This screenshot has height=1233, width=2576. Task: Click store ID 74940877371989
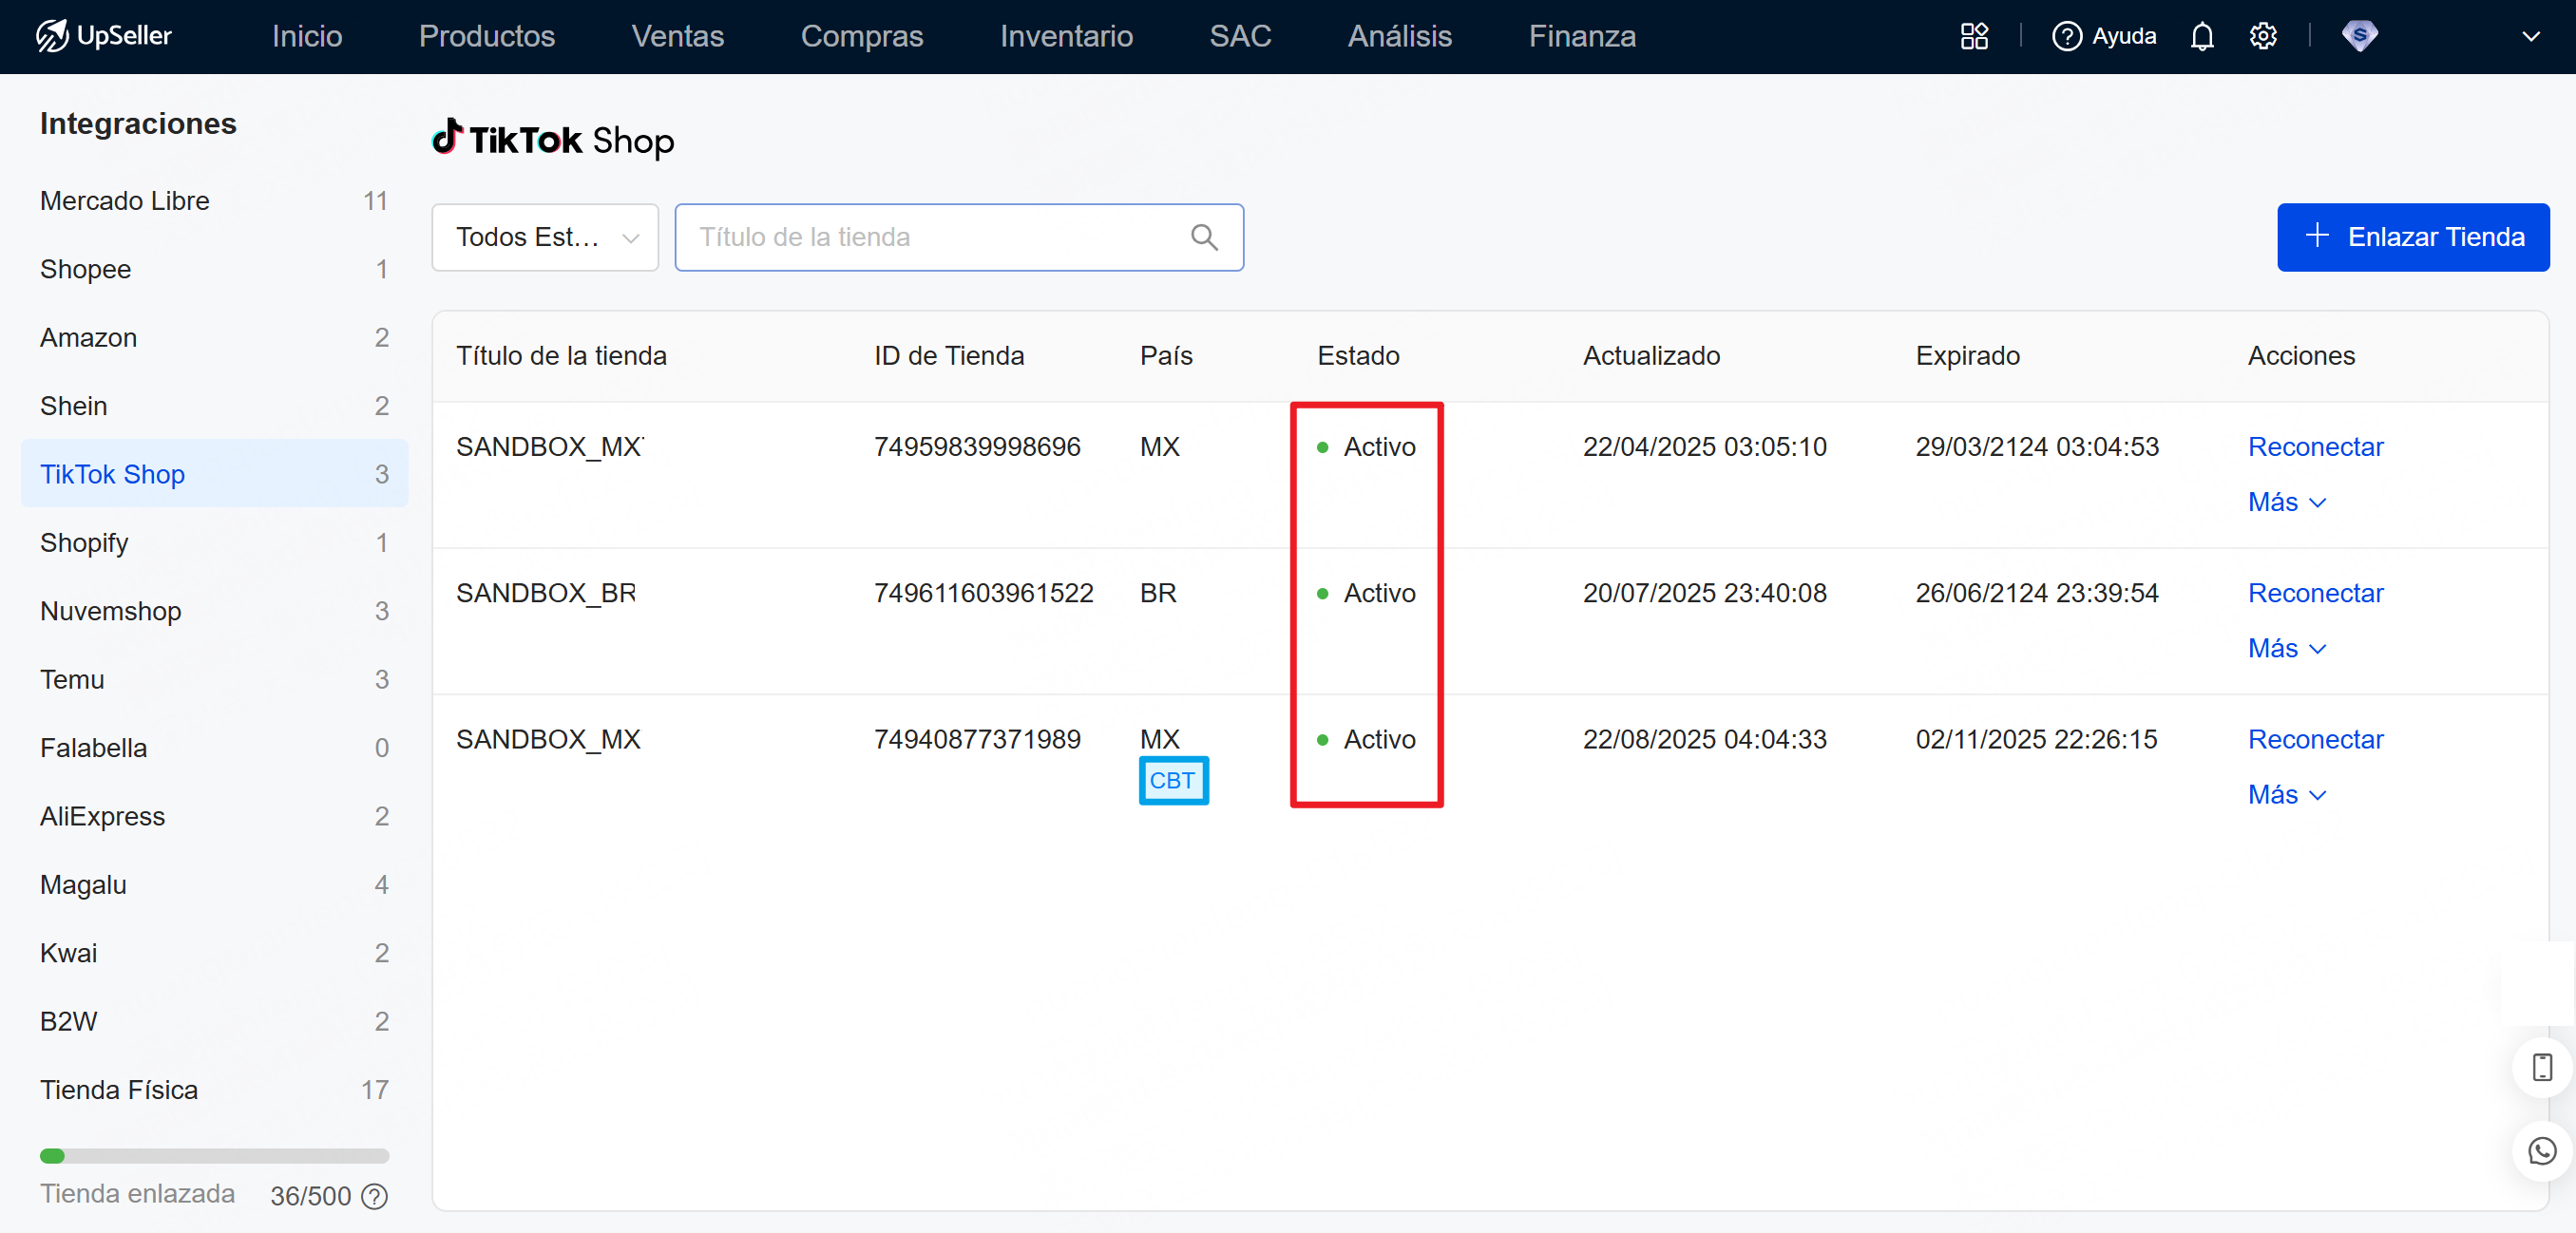coord(977,739)
